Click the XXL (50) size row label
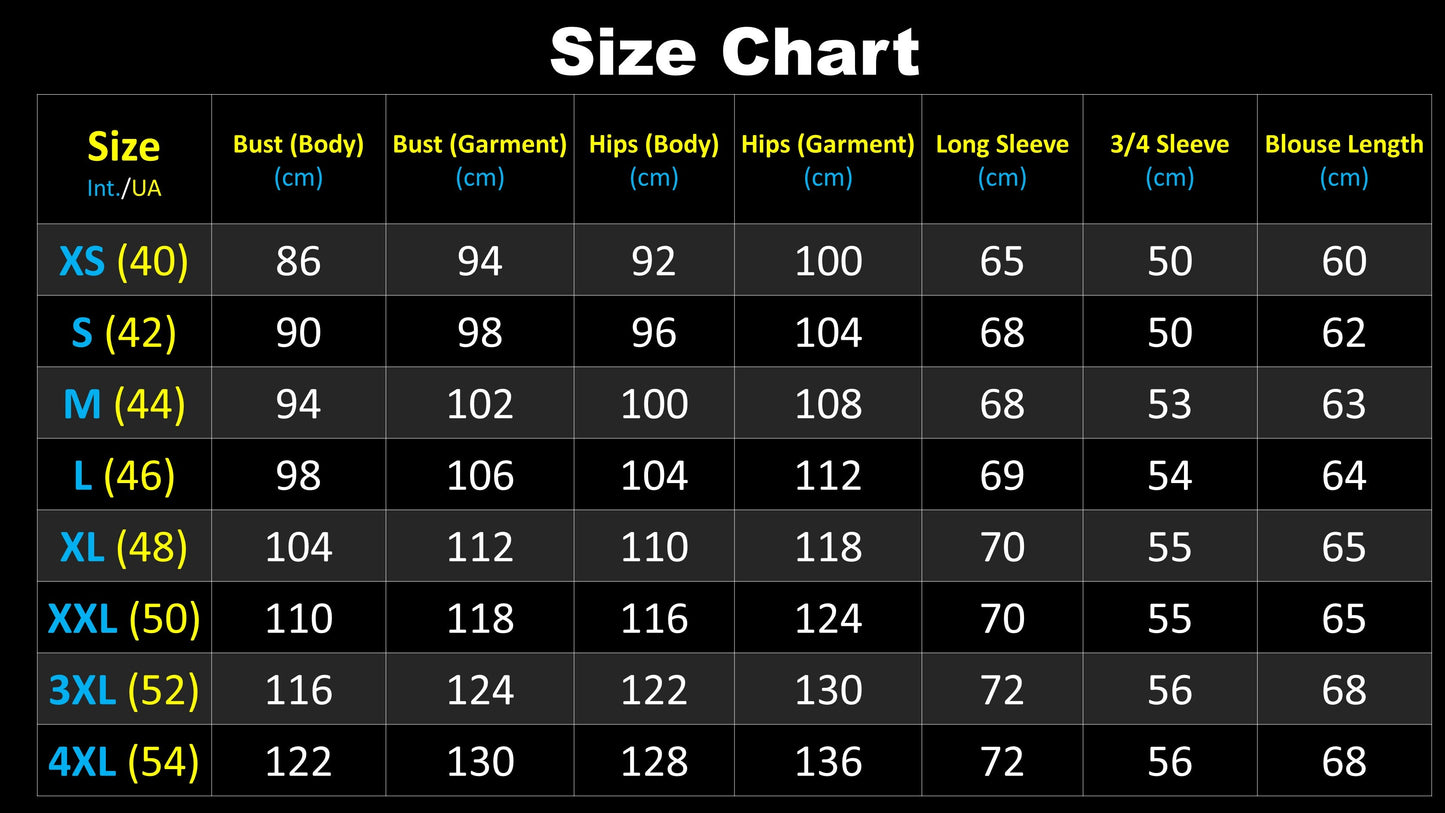The image size is (1445, 813). point(124,619)
